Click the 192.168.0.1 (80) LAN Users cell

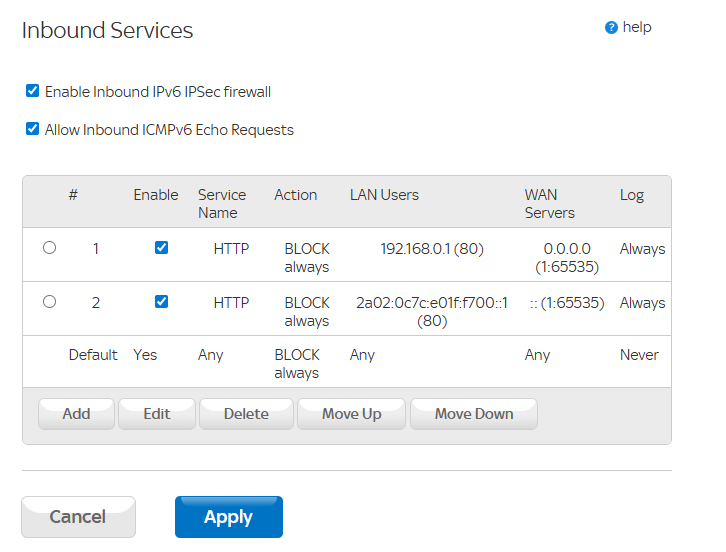pos(432,249)
